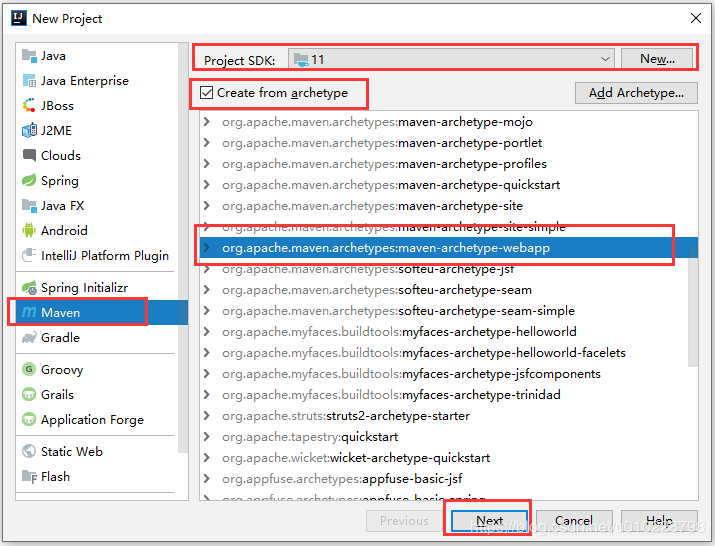The width and height of the screenshot is (715, 546).
Task: Click the disabled Previous button
Action: (x=404, y=520)
